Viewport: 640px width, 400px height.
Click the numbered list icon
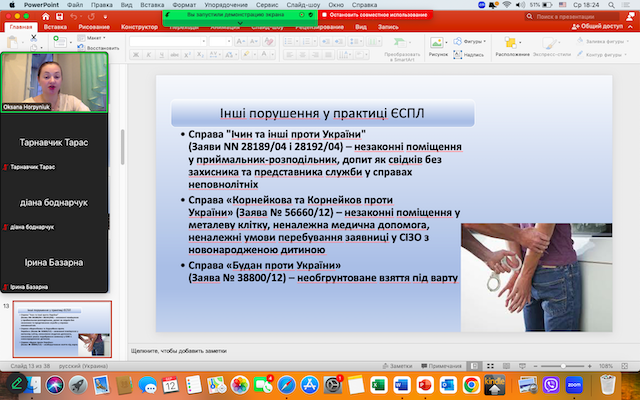tap(305, 41)
